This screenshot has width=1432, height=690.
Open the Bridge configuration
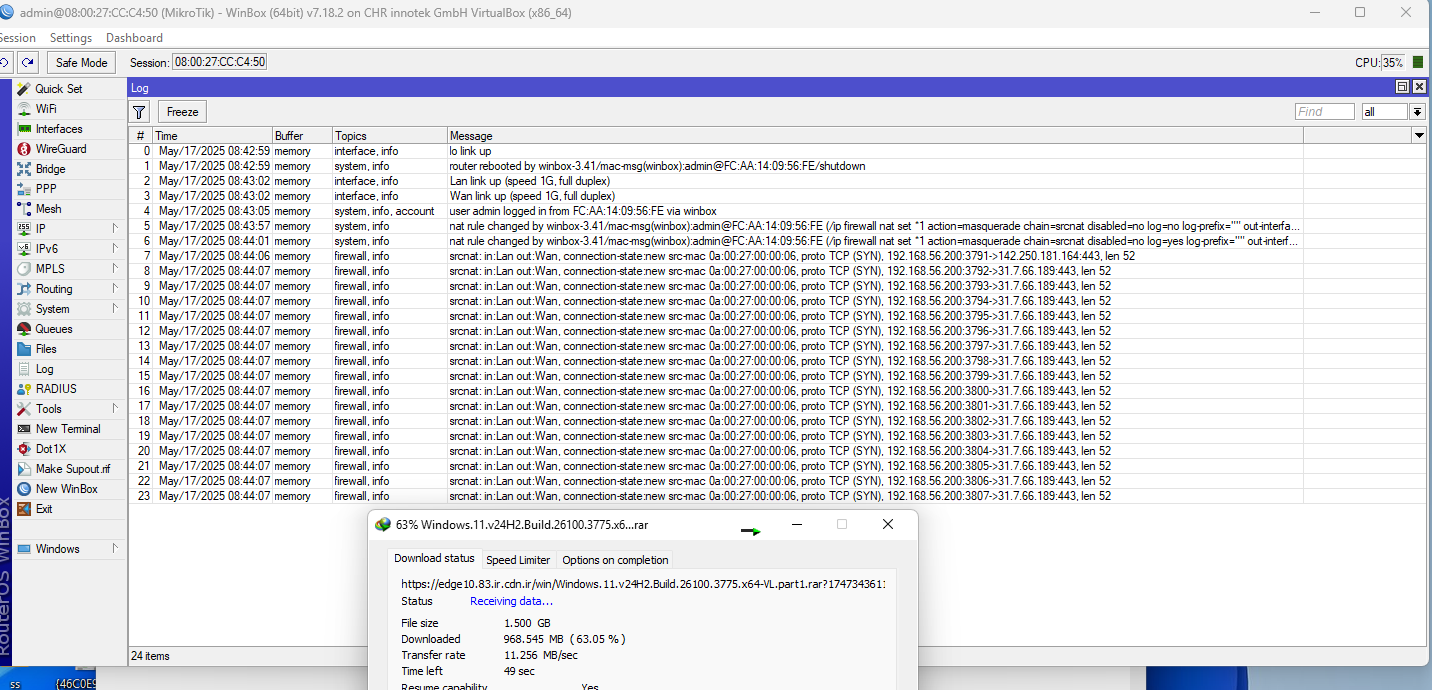[x=50, y=169]
